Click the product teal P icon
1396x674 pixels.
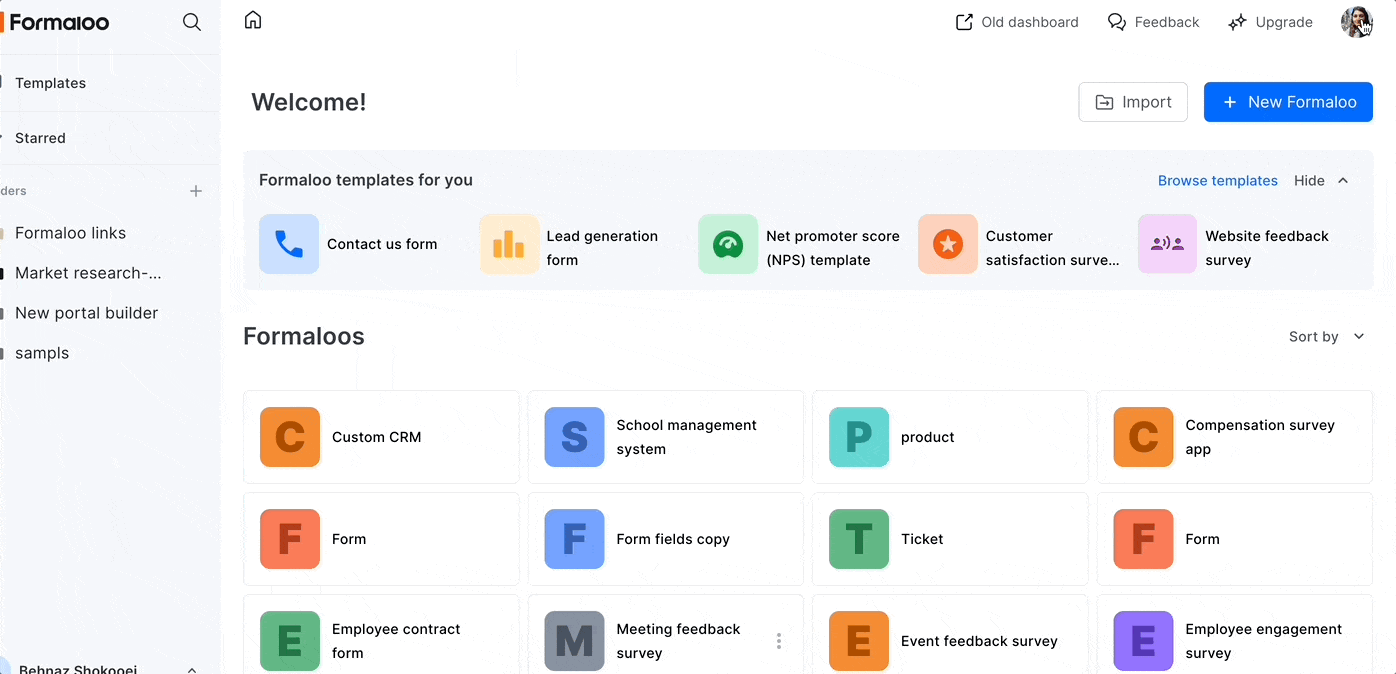pos(859,437)
